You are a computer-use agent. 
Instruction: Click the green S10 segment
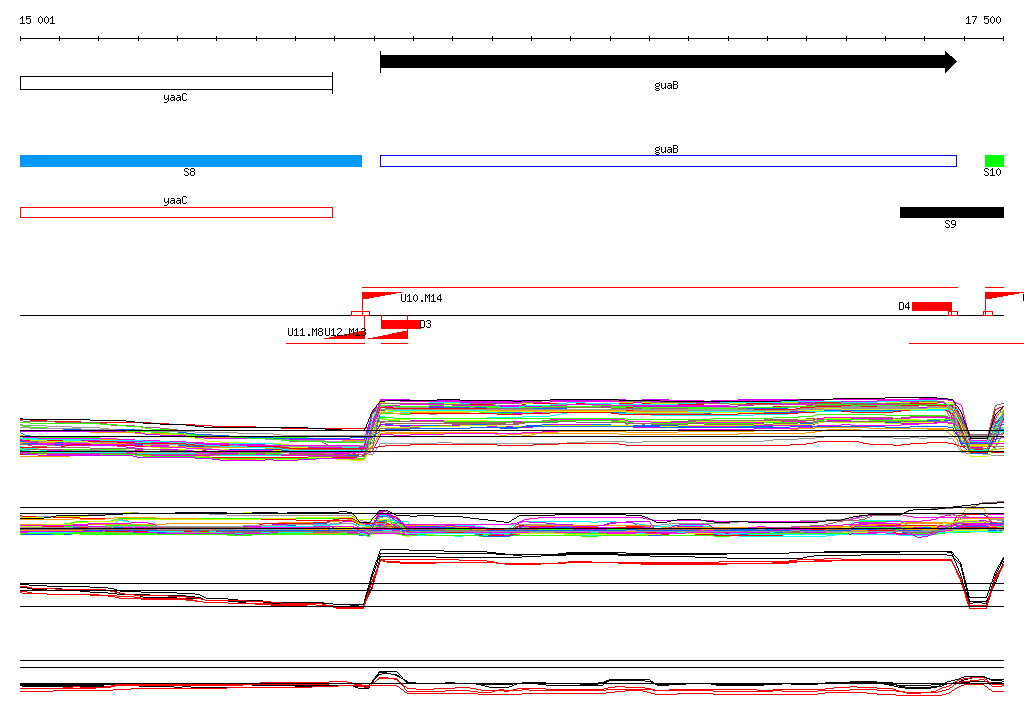(x=994, y=161)
